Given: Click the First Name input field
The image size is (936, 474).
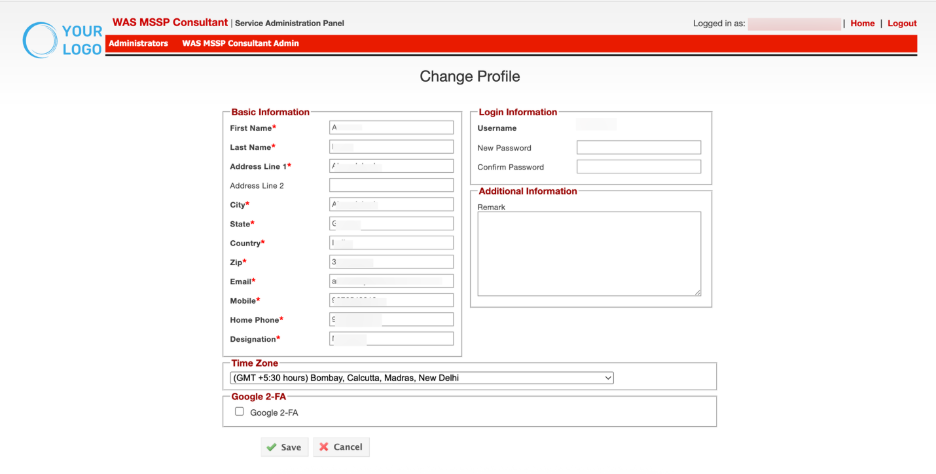Looking at the screenshot, I should pos(391,128).
